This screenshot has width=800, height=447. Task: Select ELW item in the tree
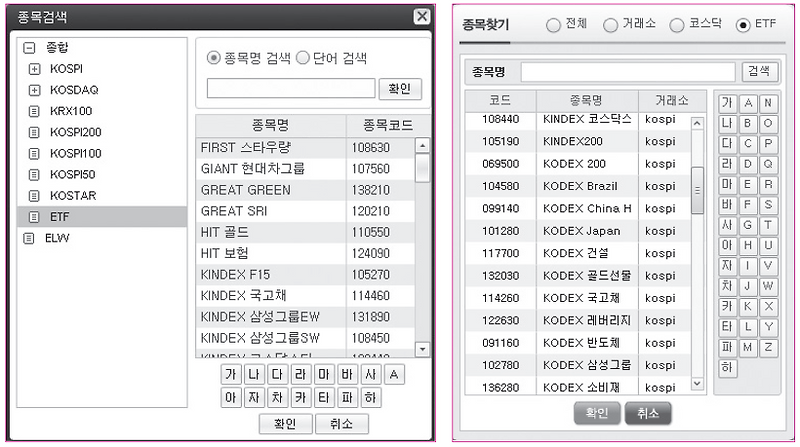click(x=57, y=238)
